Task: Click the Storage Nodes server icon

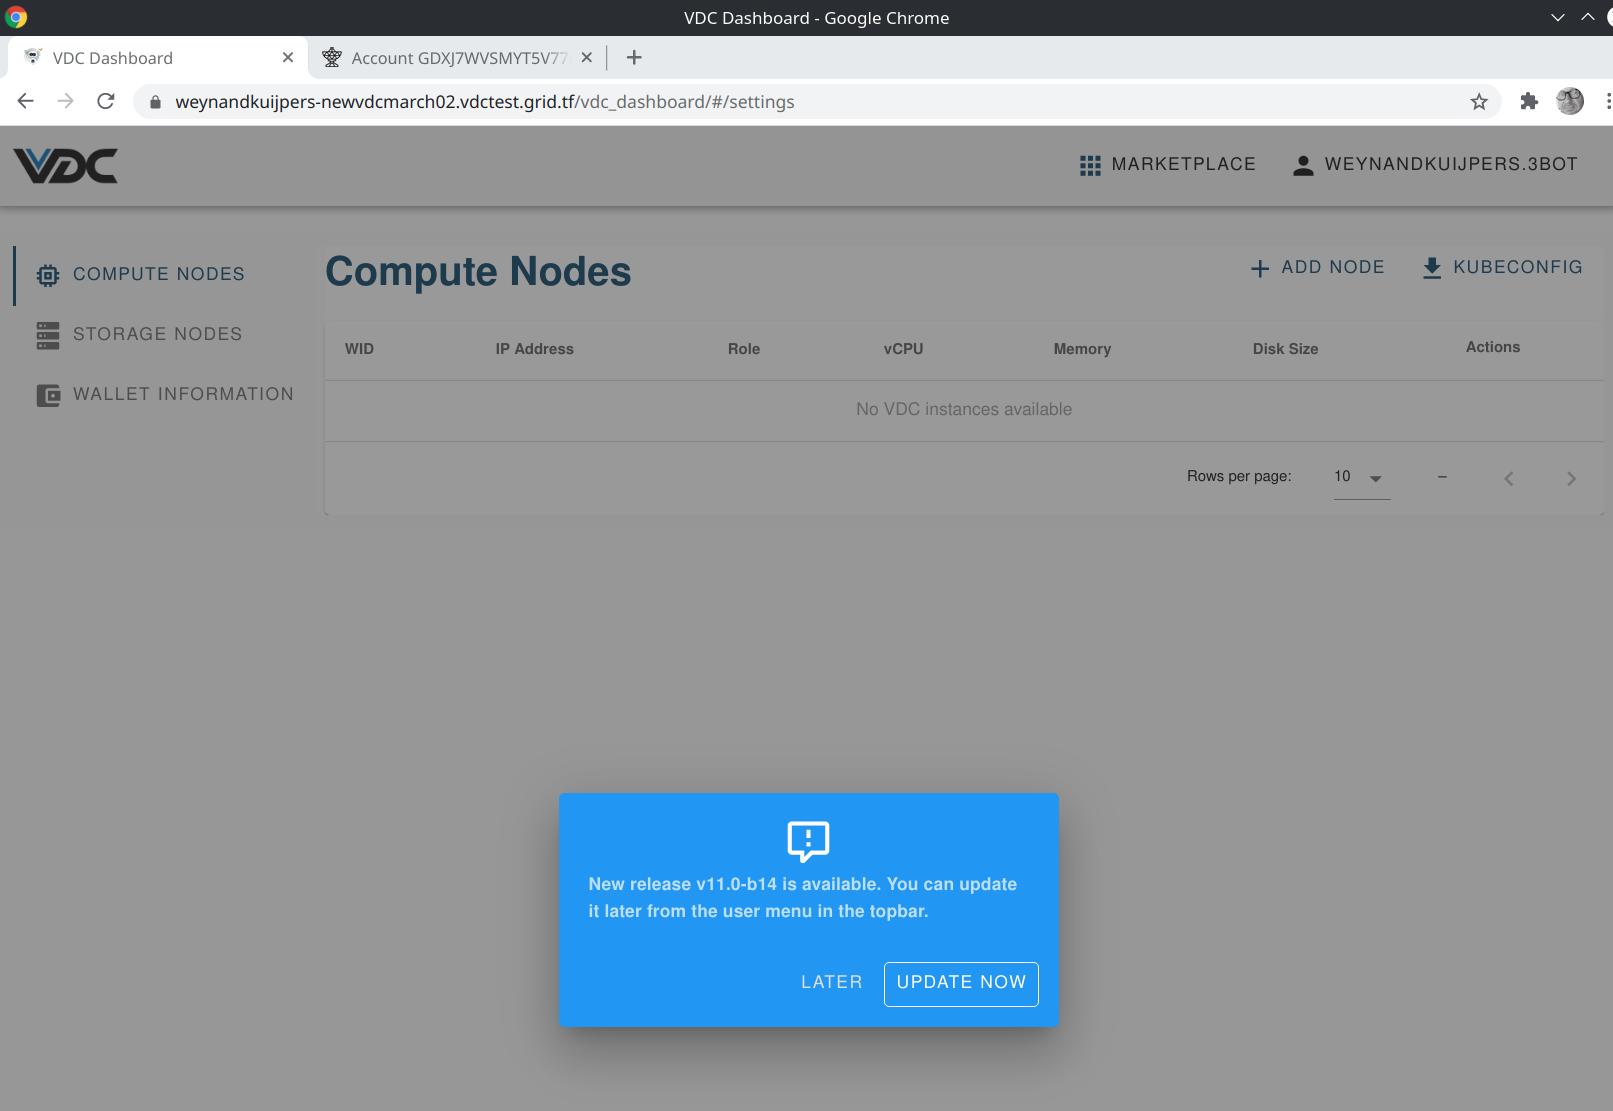Action: click(x=47, y=334)
